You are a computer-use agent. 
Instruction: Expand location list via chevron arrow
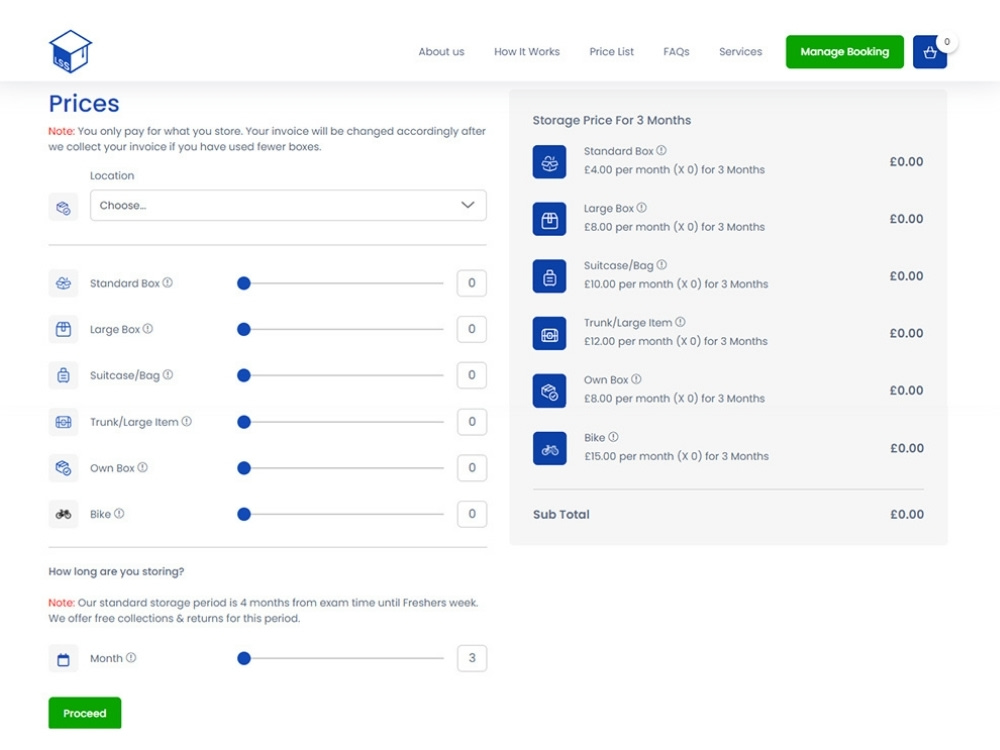[x=467, y=205]
